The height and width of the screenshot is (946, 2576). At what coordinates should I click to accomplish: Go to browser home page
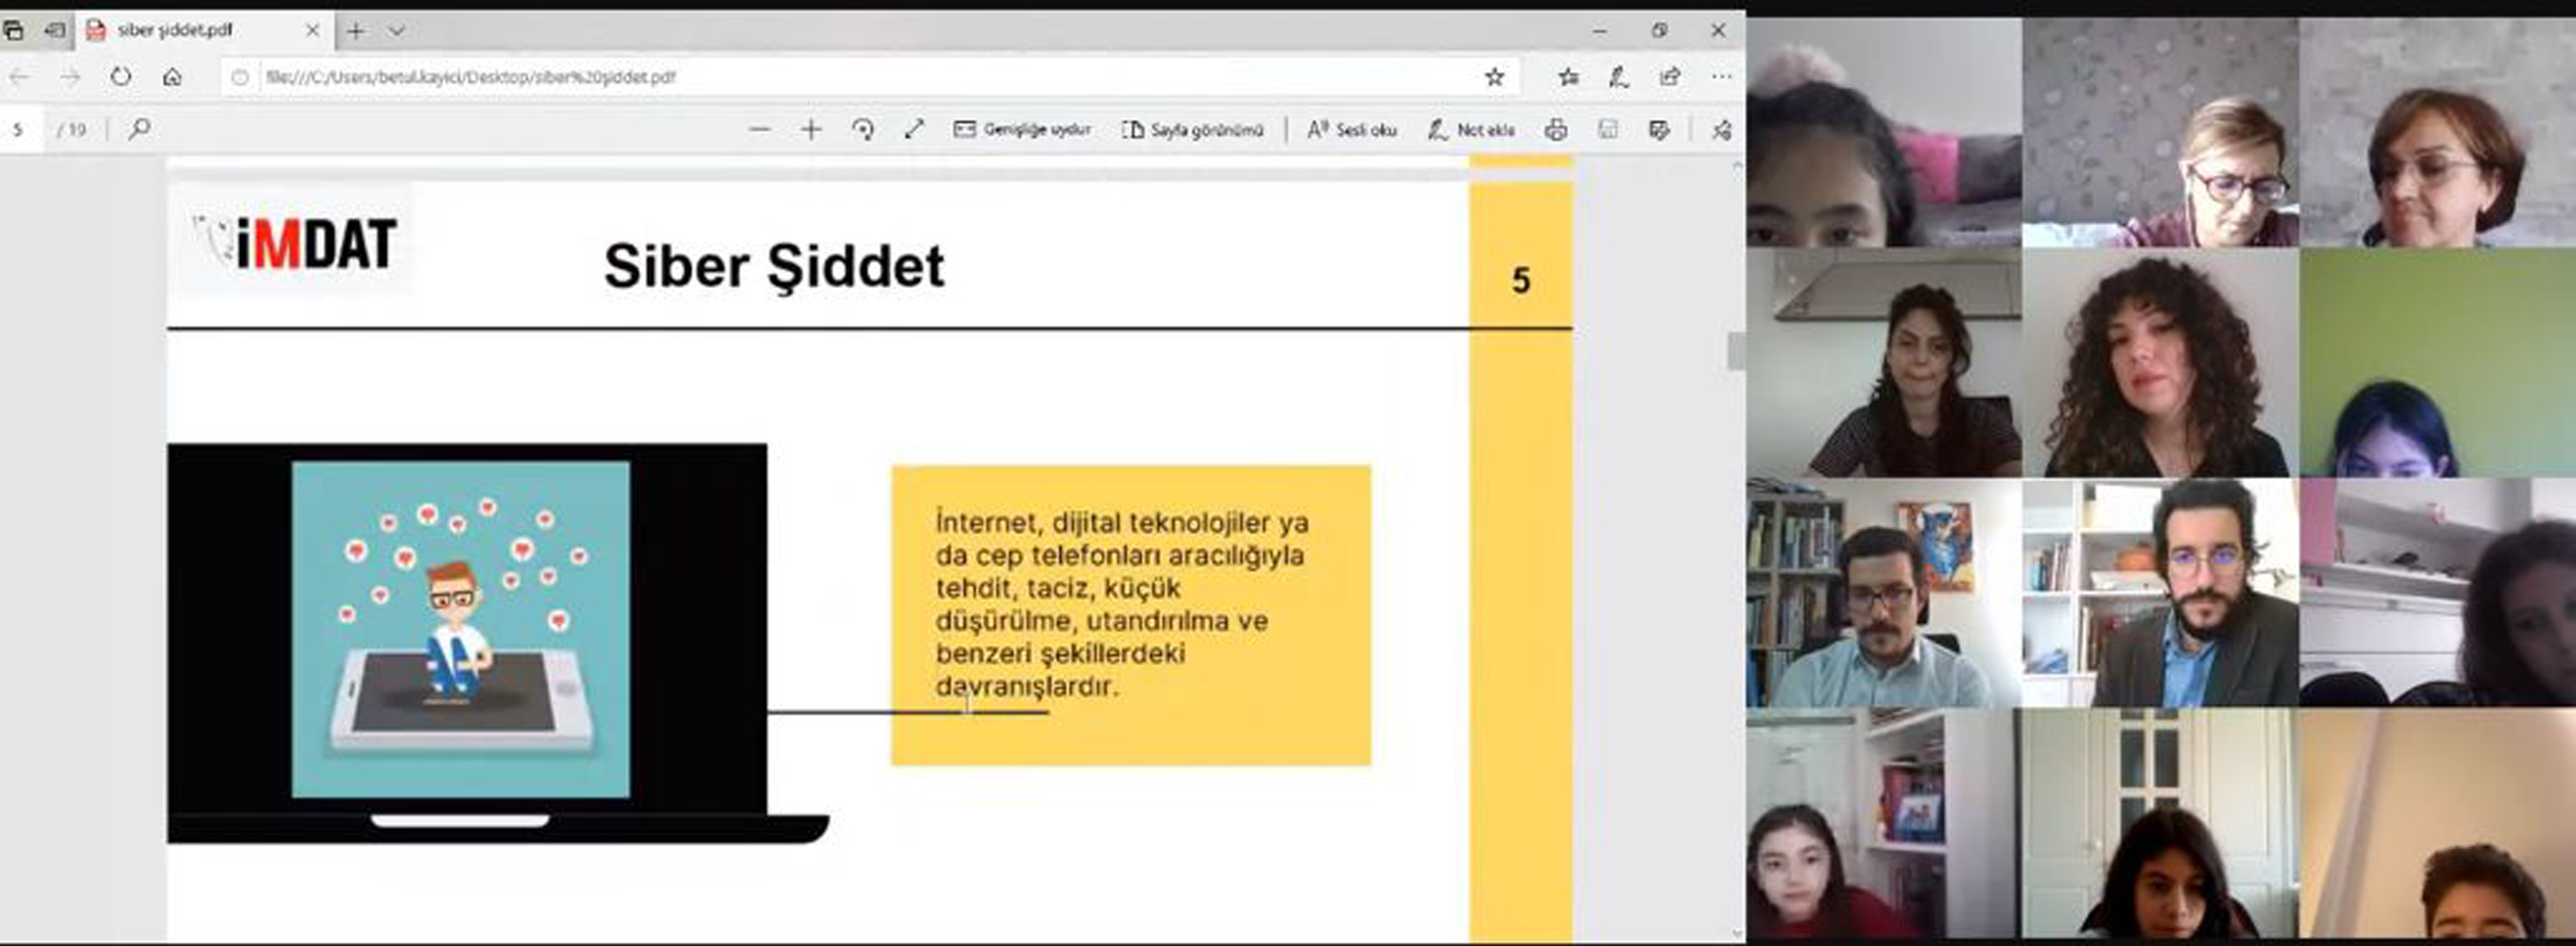point(172,77)
